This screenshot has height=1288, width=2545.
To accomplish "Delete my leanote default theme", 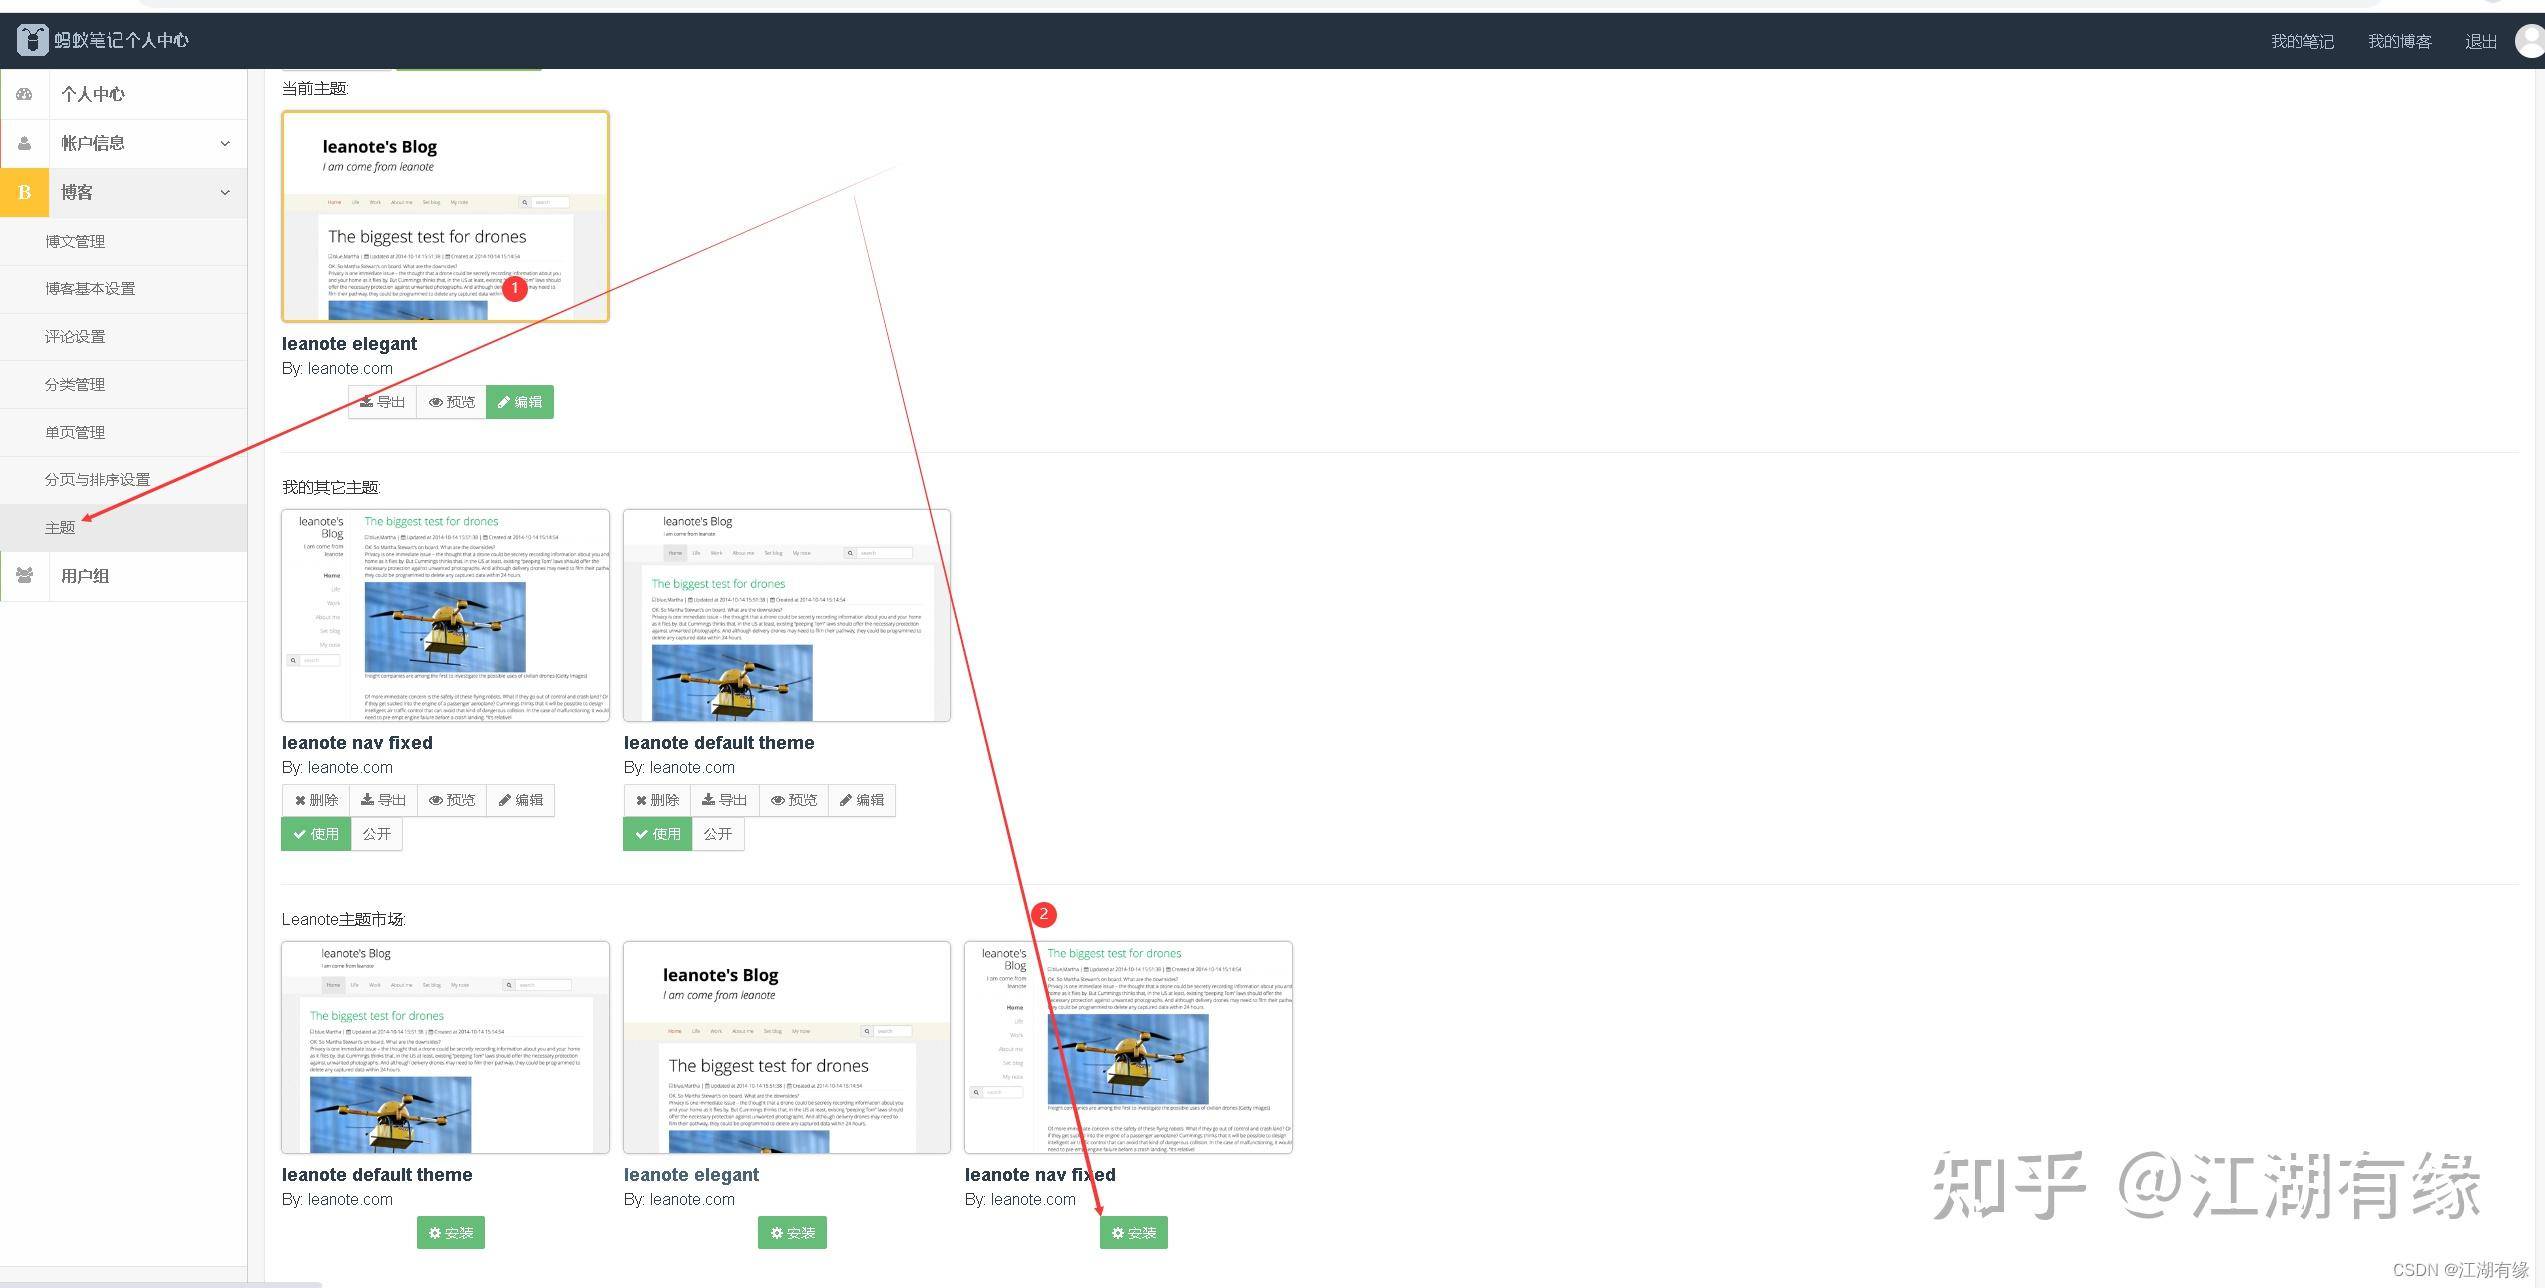I will [657, 800].
